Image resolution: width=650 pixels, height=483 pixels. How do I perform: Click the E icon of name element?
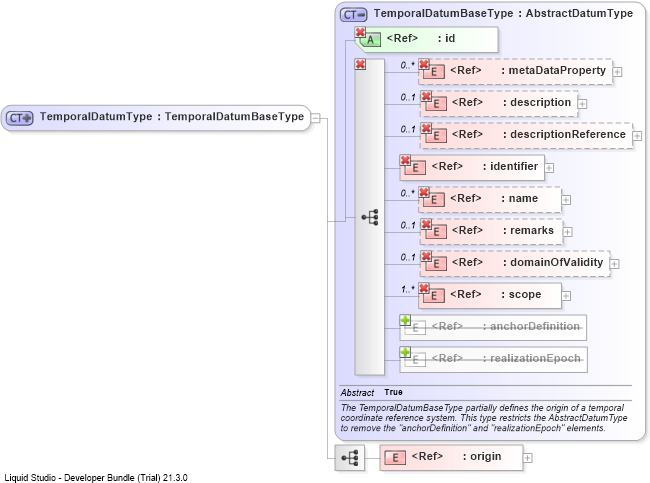tap(434, 200)
